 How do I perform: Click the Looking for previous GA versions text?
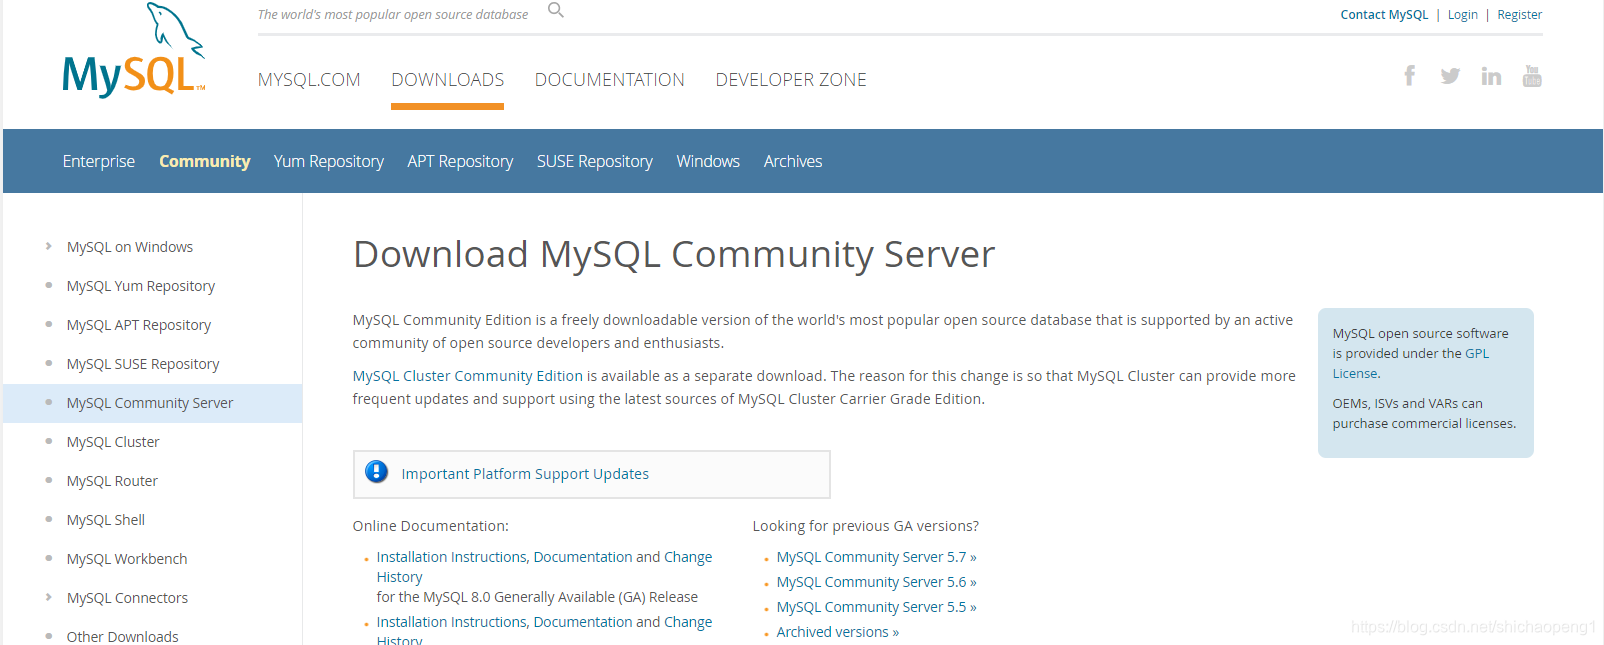coord(866,526)
